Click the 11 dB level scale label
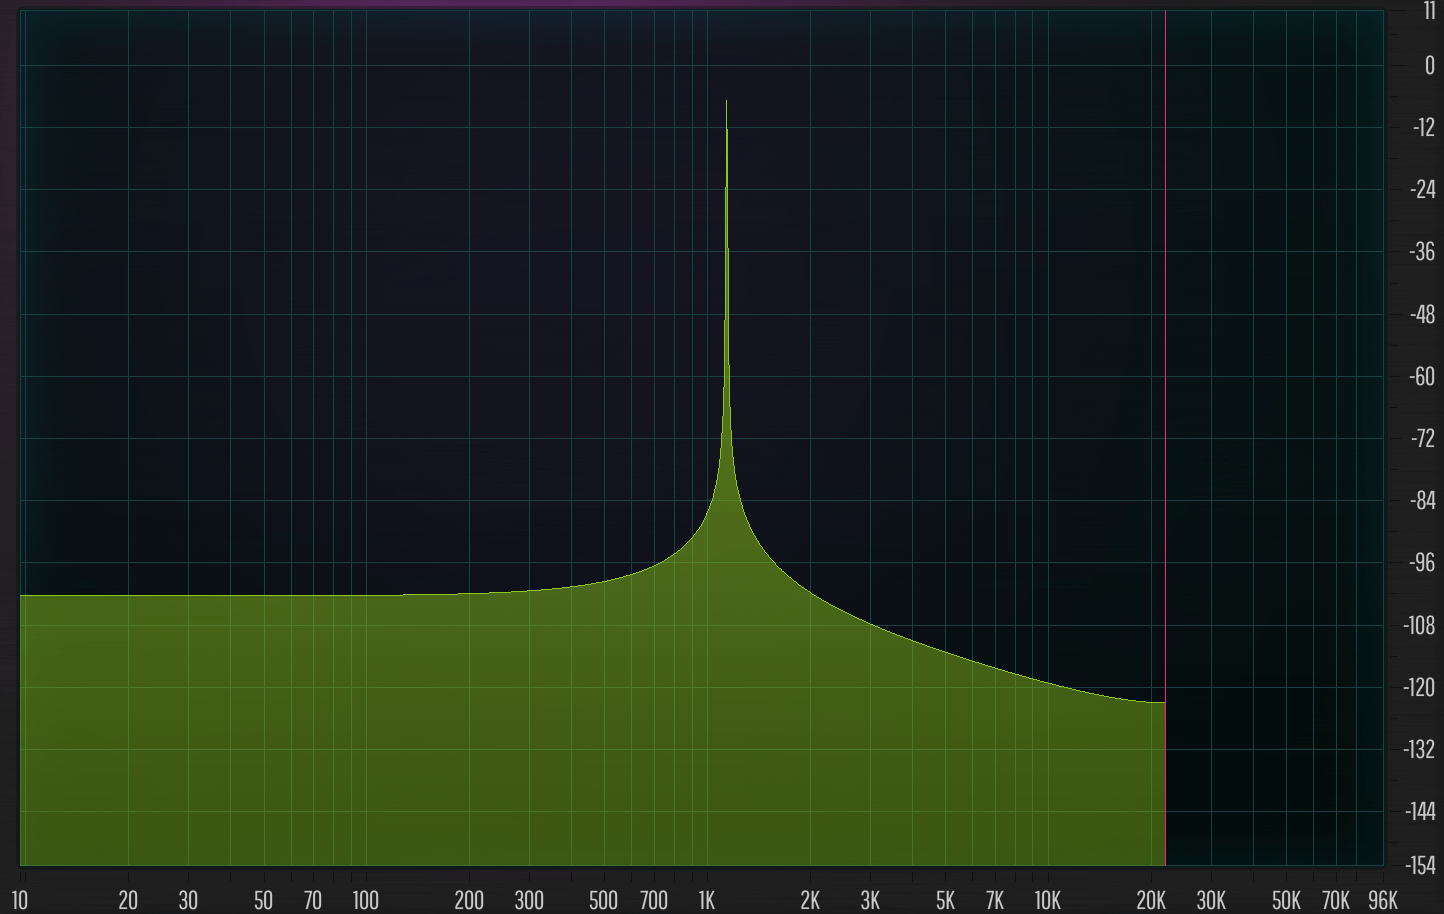Image resolution: width=1444 pixels, height=914 pixels. point(1429,11)
